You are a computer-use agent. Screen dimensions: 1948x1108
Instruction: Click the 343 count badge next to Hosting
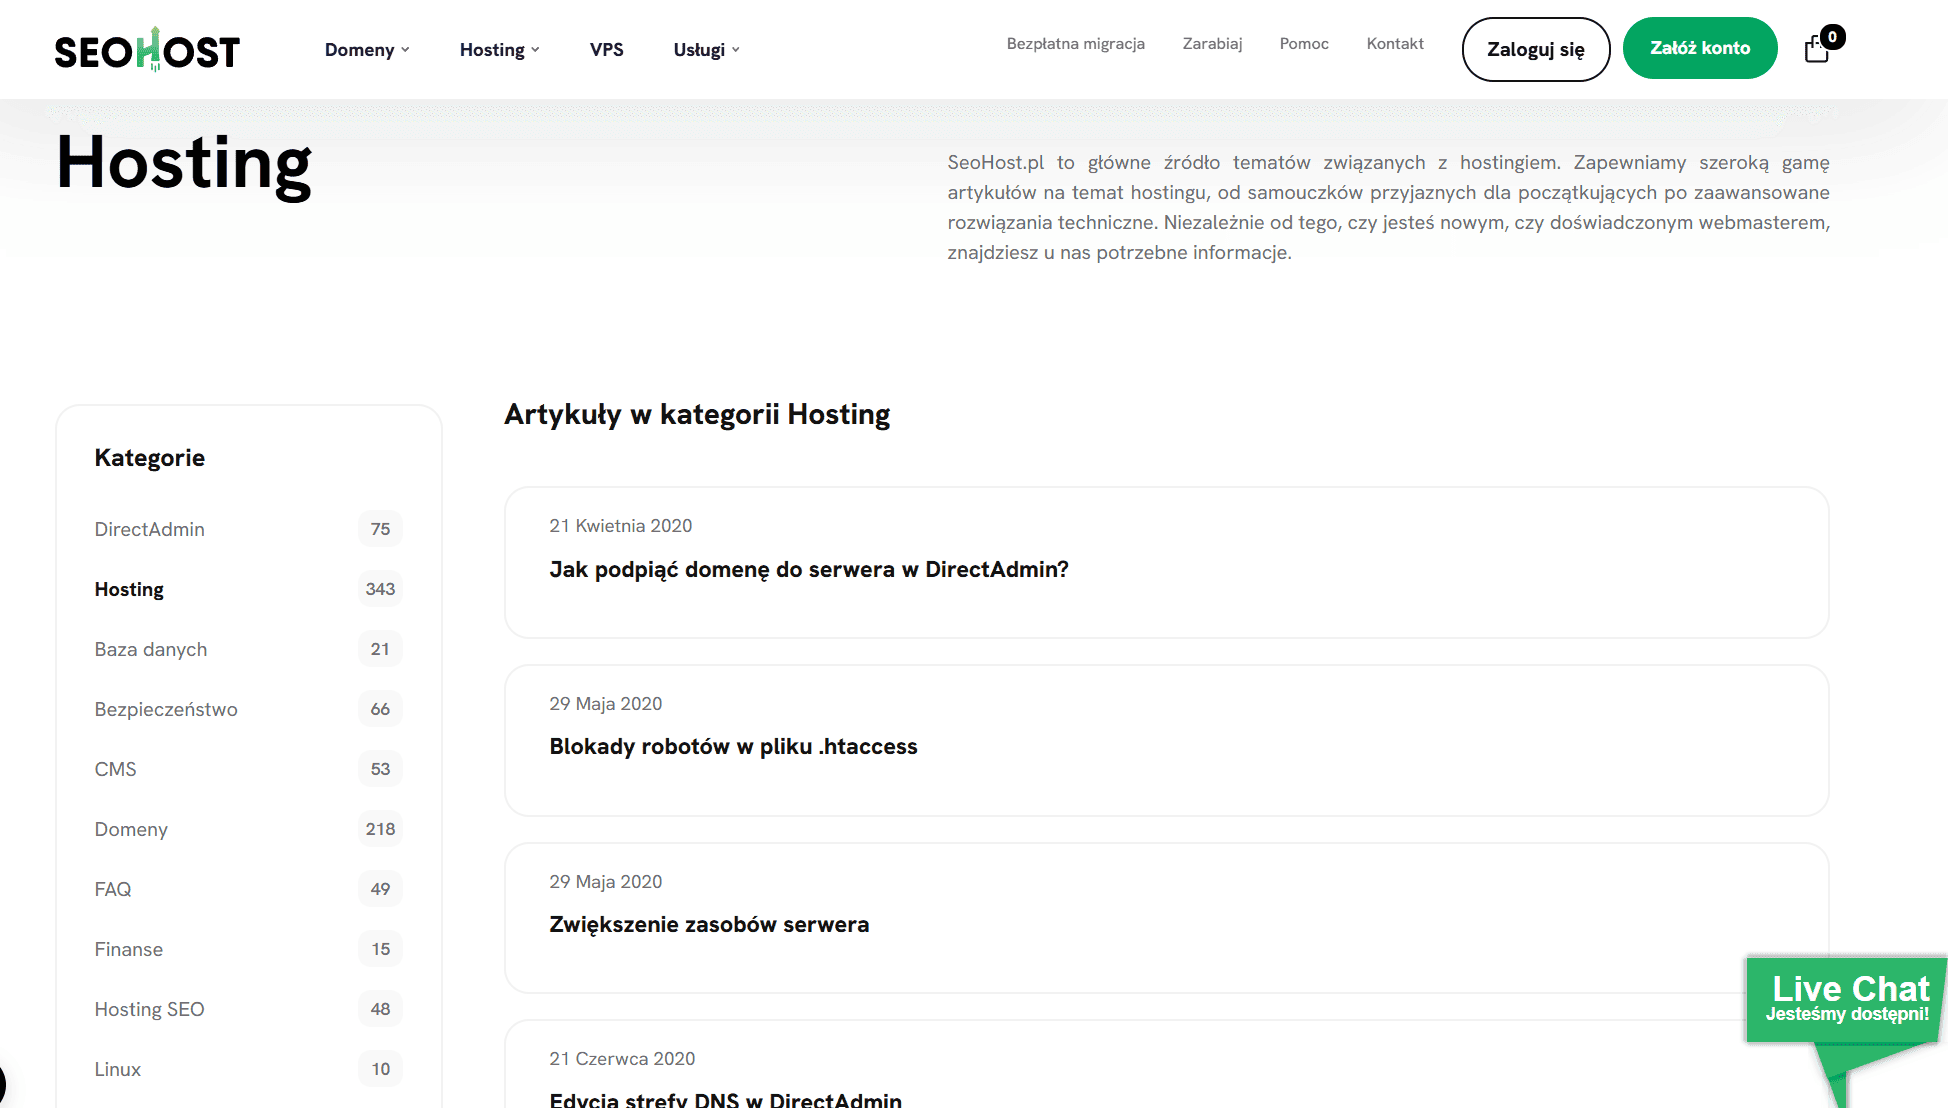point(380,589)
